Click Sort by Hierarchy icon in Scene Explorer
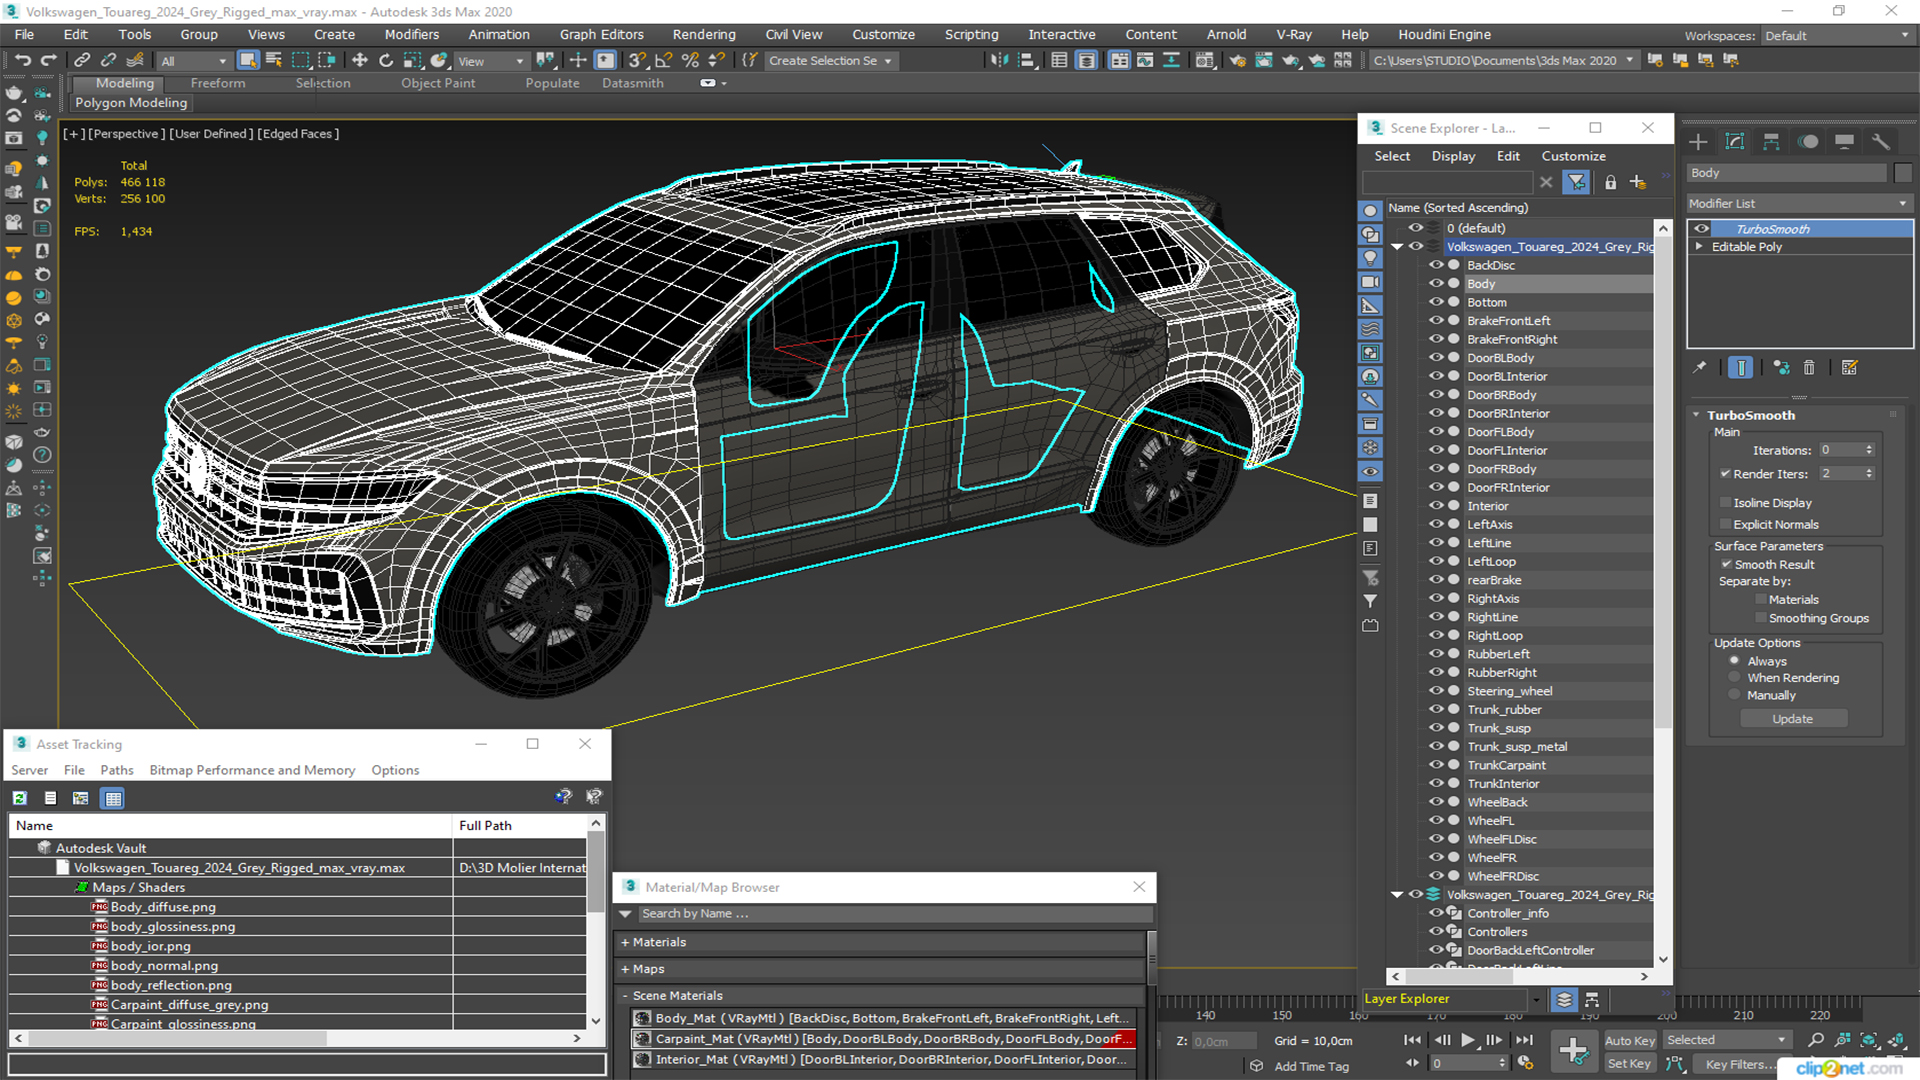Screen dimensions: 1920x1080 click(x=1592, y=999)
